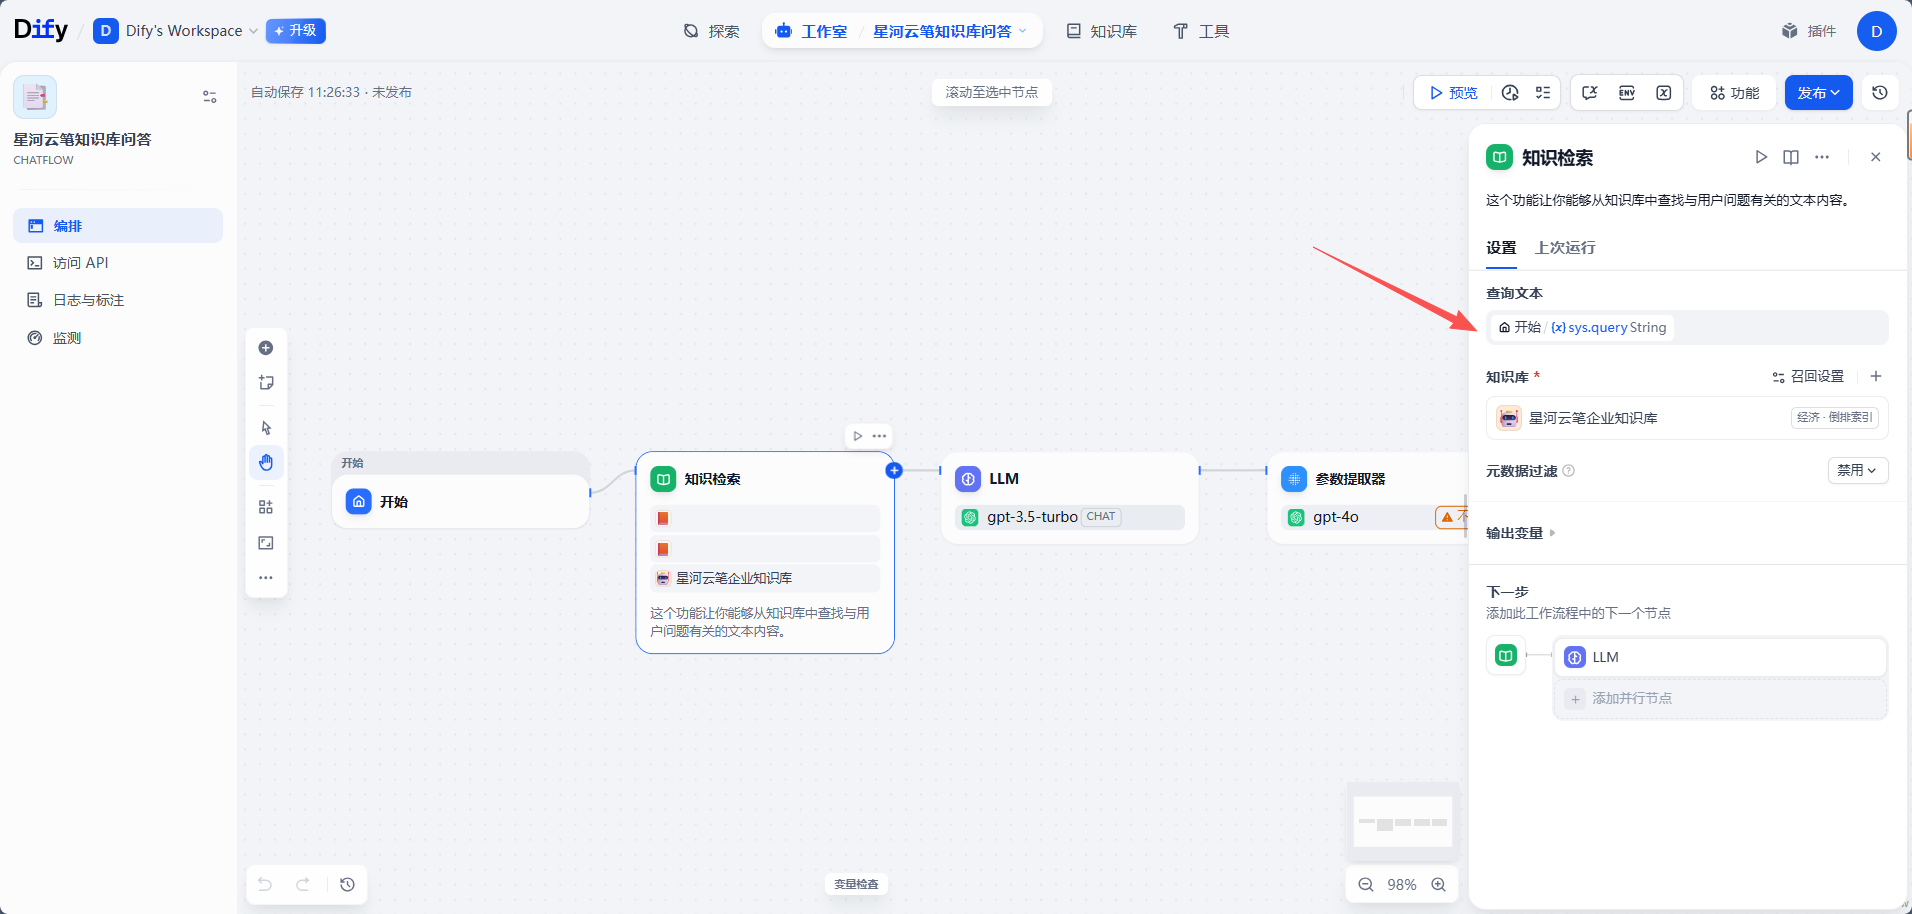1912x914 pixels.
Task: Click the 预览 preview button
Action: [1453, 93]
